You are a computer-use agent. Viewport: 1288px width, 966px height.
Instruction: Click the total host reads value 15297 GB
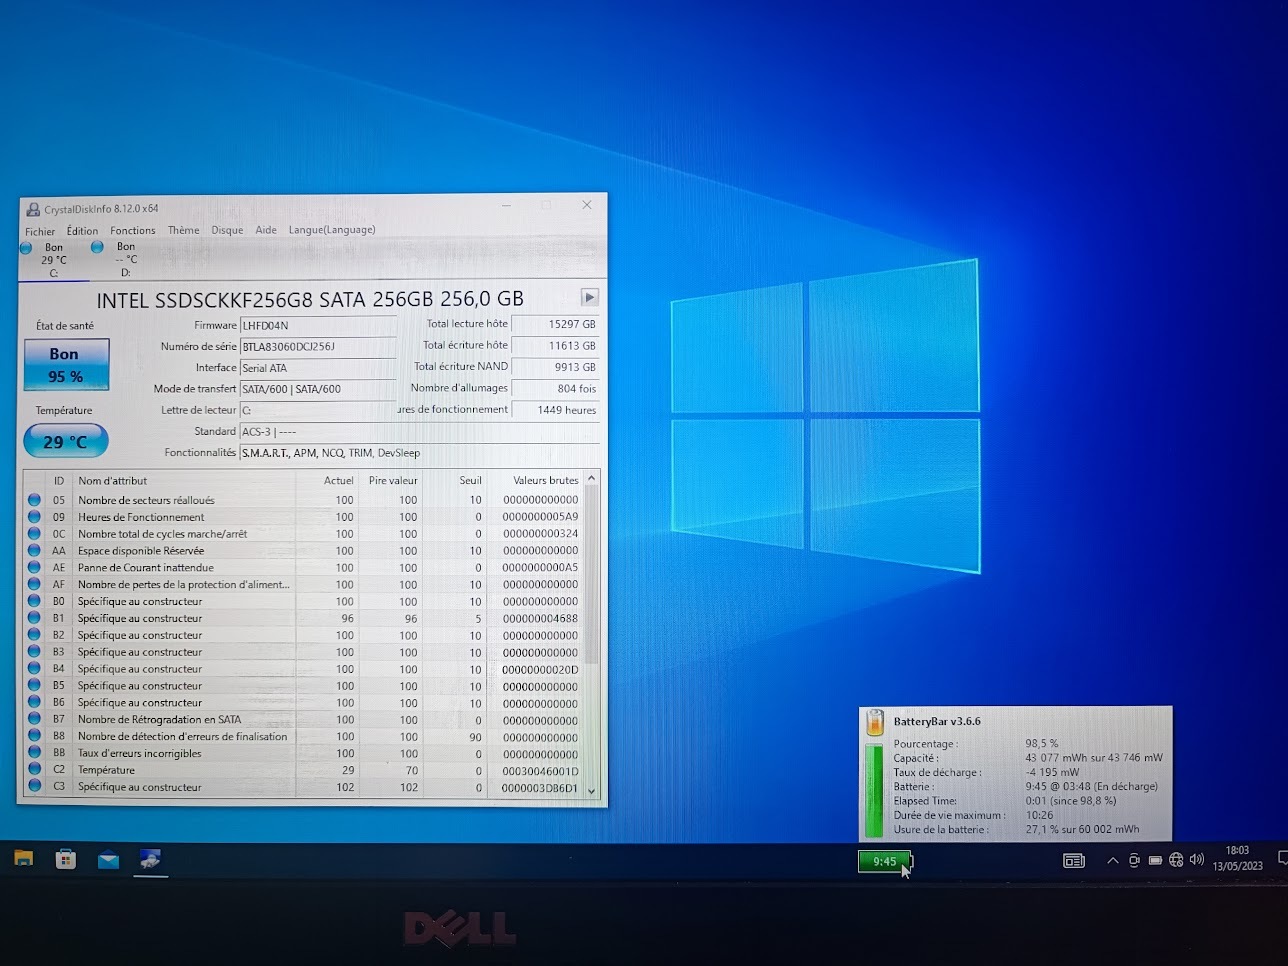555,324
